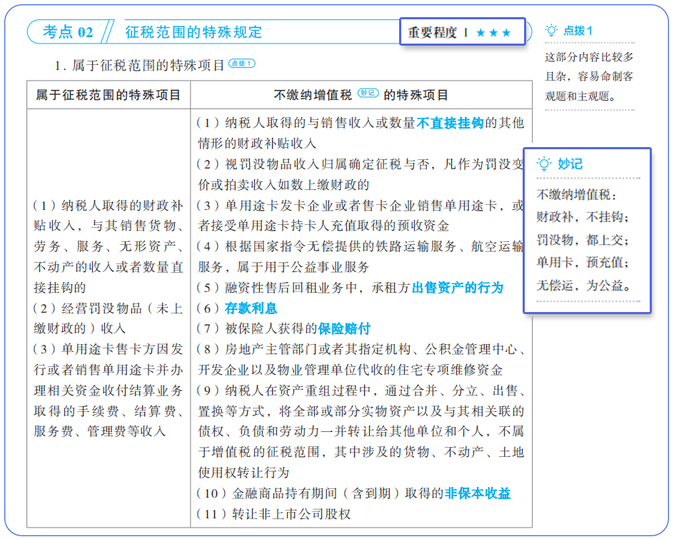The width and height of the screenshot is (674, 539).
Task: Click the 妙记 badge in table header
Action: click(367, 94)
